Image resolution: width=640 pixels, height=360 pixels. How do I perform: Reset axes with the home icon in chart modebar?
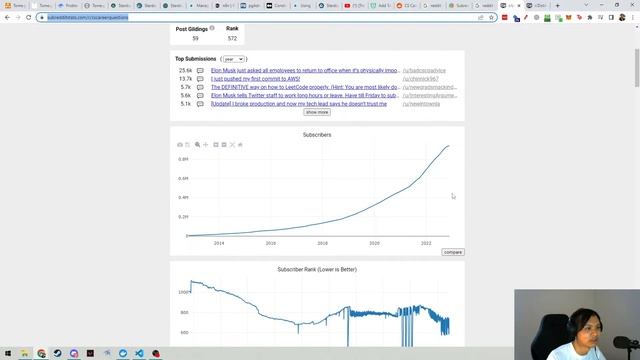pyautogui.click(x=240, y=145)
